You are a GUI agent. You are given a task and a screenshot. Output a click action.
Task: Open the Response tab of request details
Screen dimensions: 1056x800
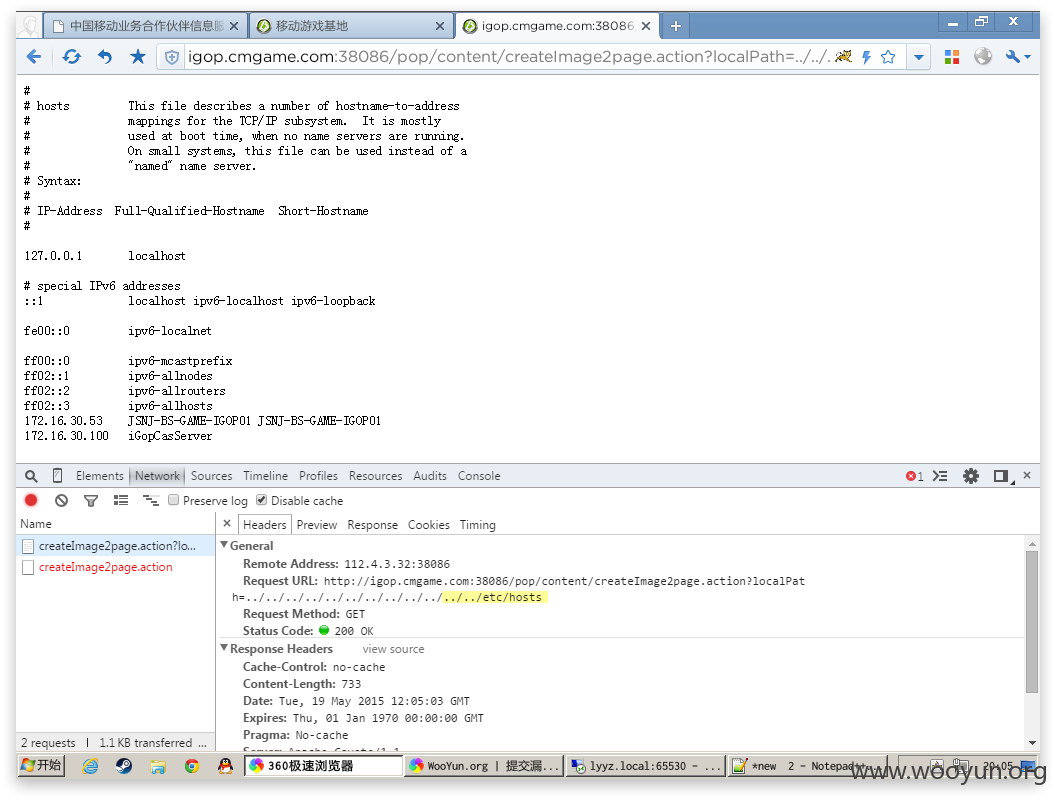click(x=372, y=525)
